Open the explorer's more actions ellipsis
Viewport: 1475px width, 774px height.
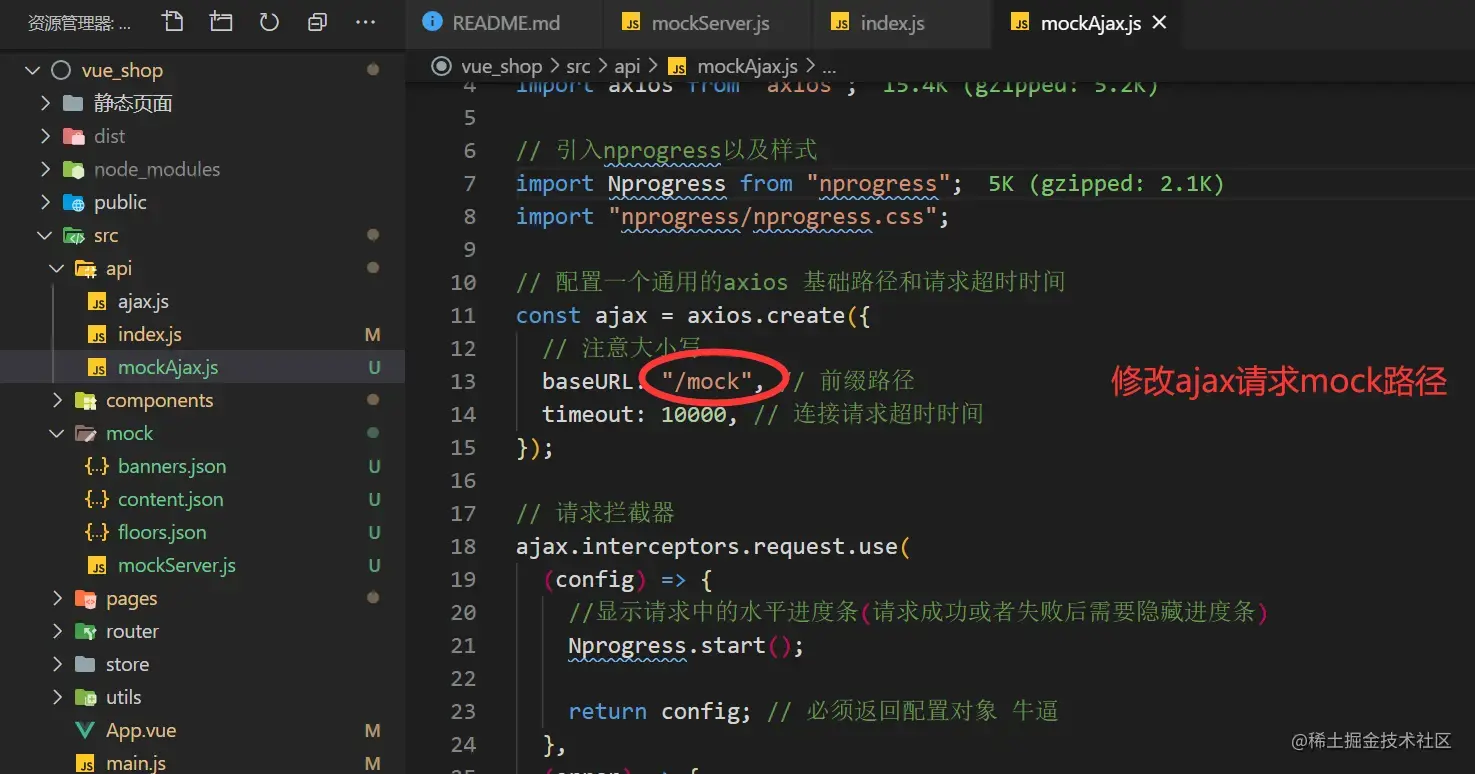click(365, 22)
